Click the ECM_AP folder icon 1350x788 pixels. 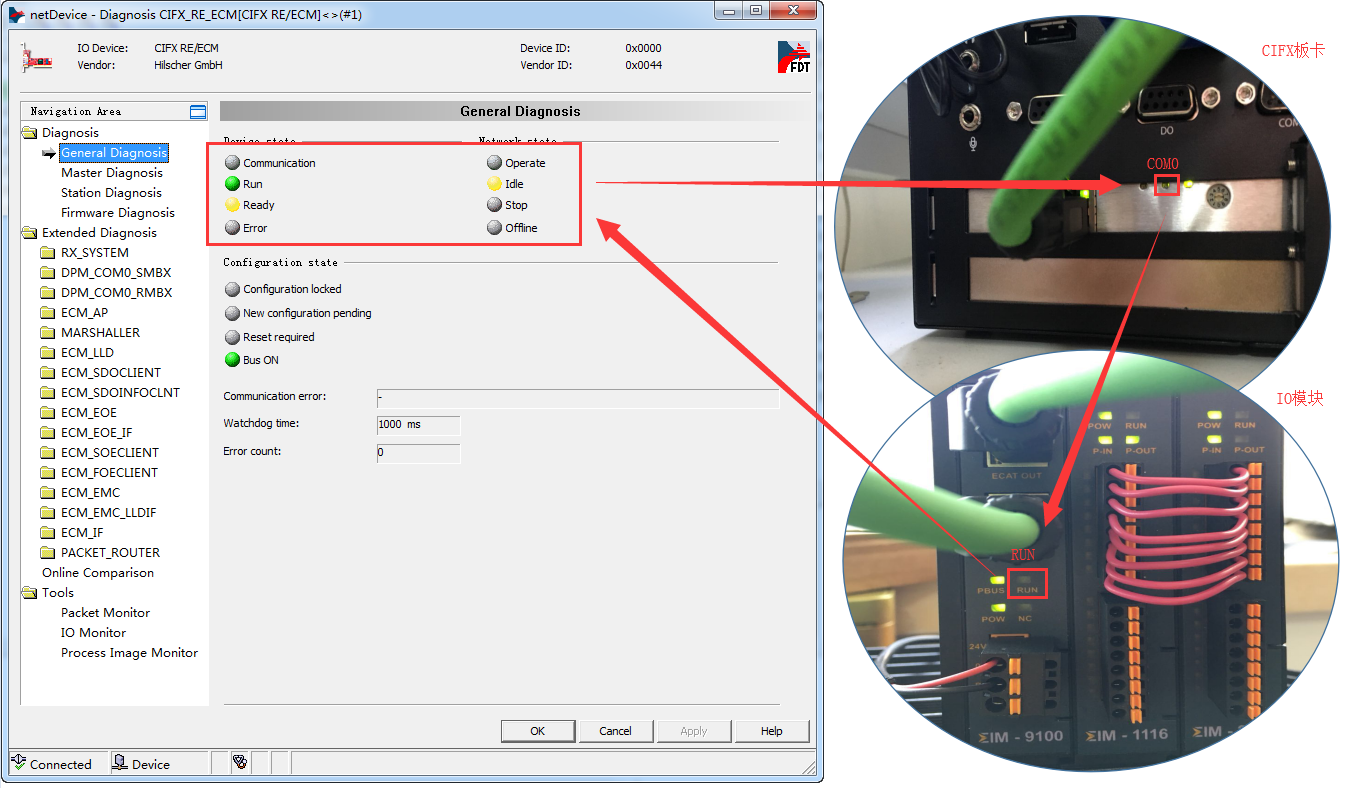pyautogui.click(x=48, y=313)
